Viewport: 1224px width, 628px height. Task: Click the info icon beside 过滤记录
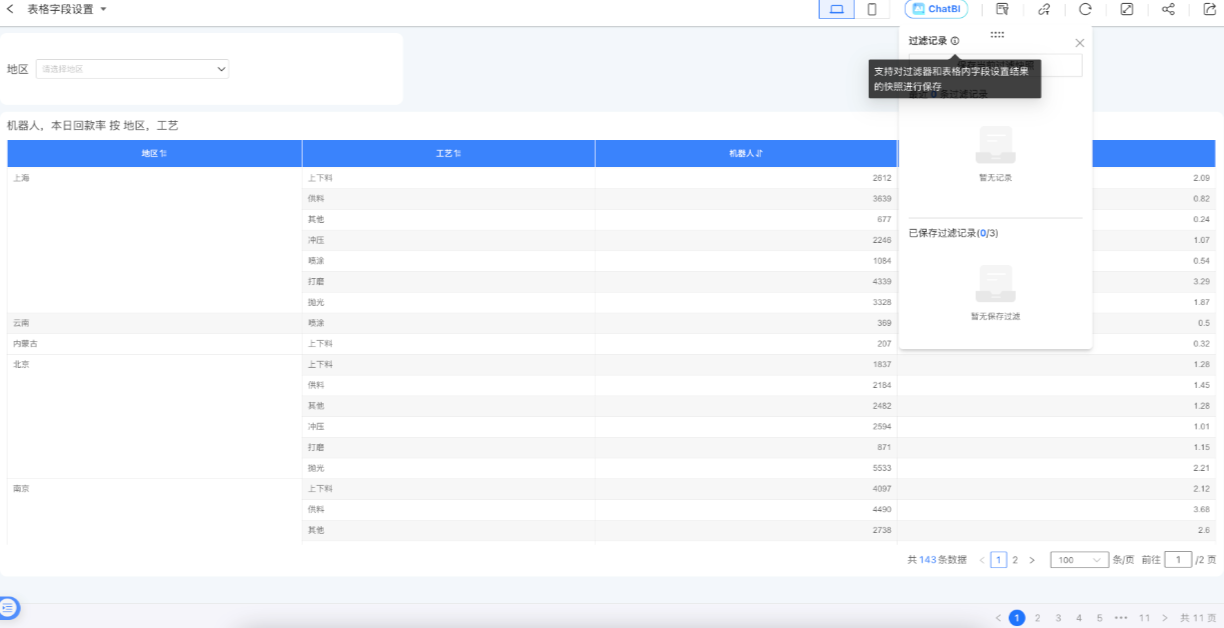click(x=955, y=41)
